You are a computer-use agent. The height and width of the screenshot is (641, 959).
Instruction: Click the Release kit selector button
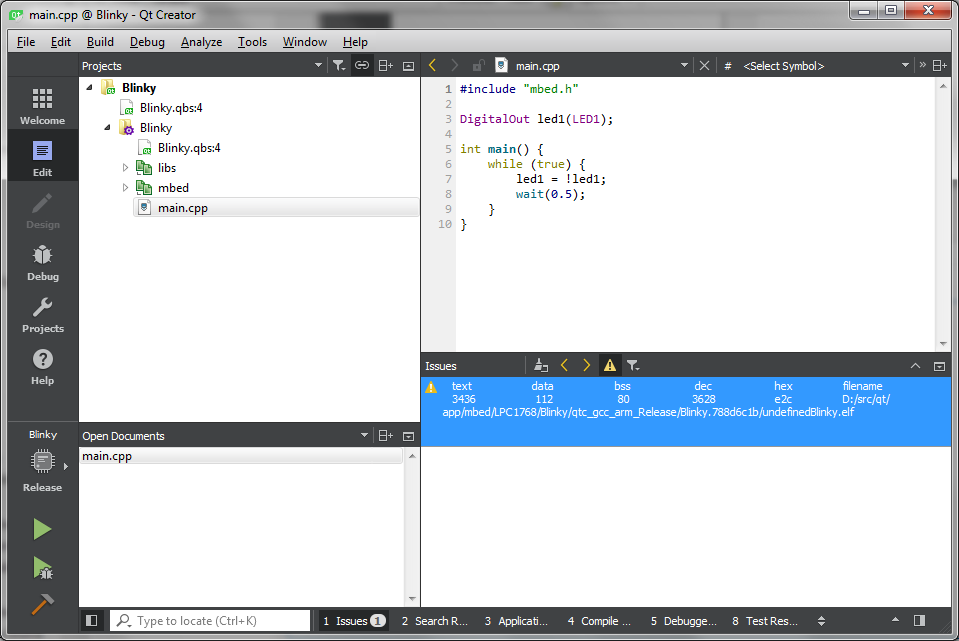pos(42,461)
